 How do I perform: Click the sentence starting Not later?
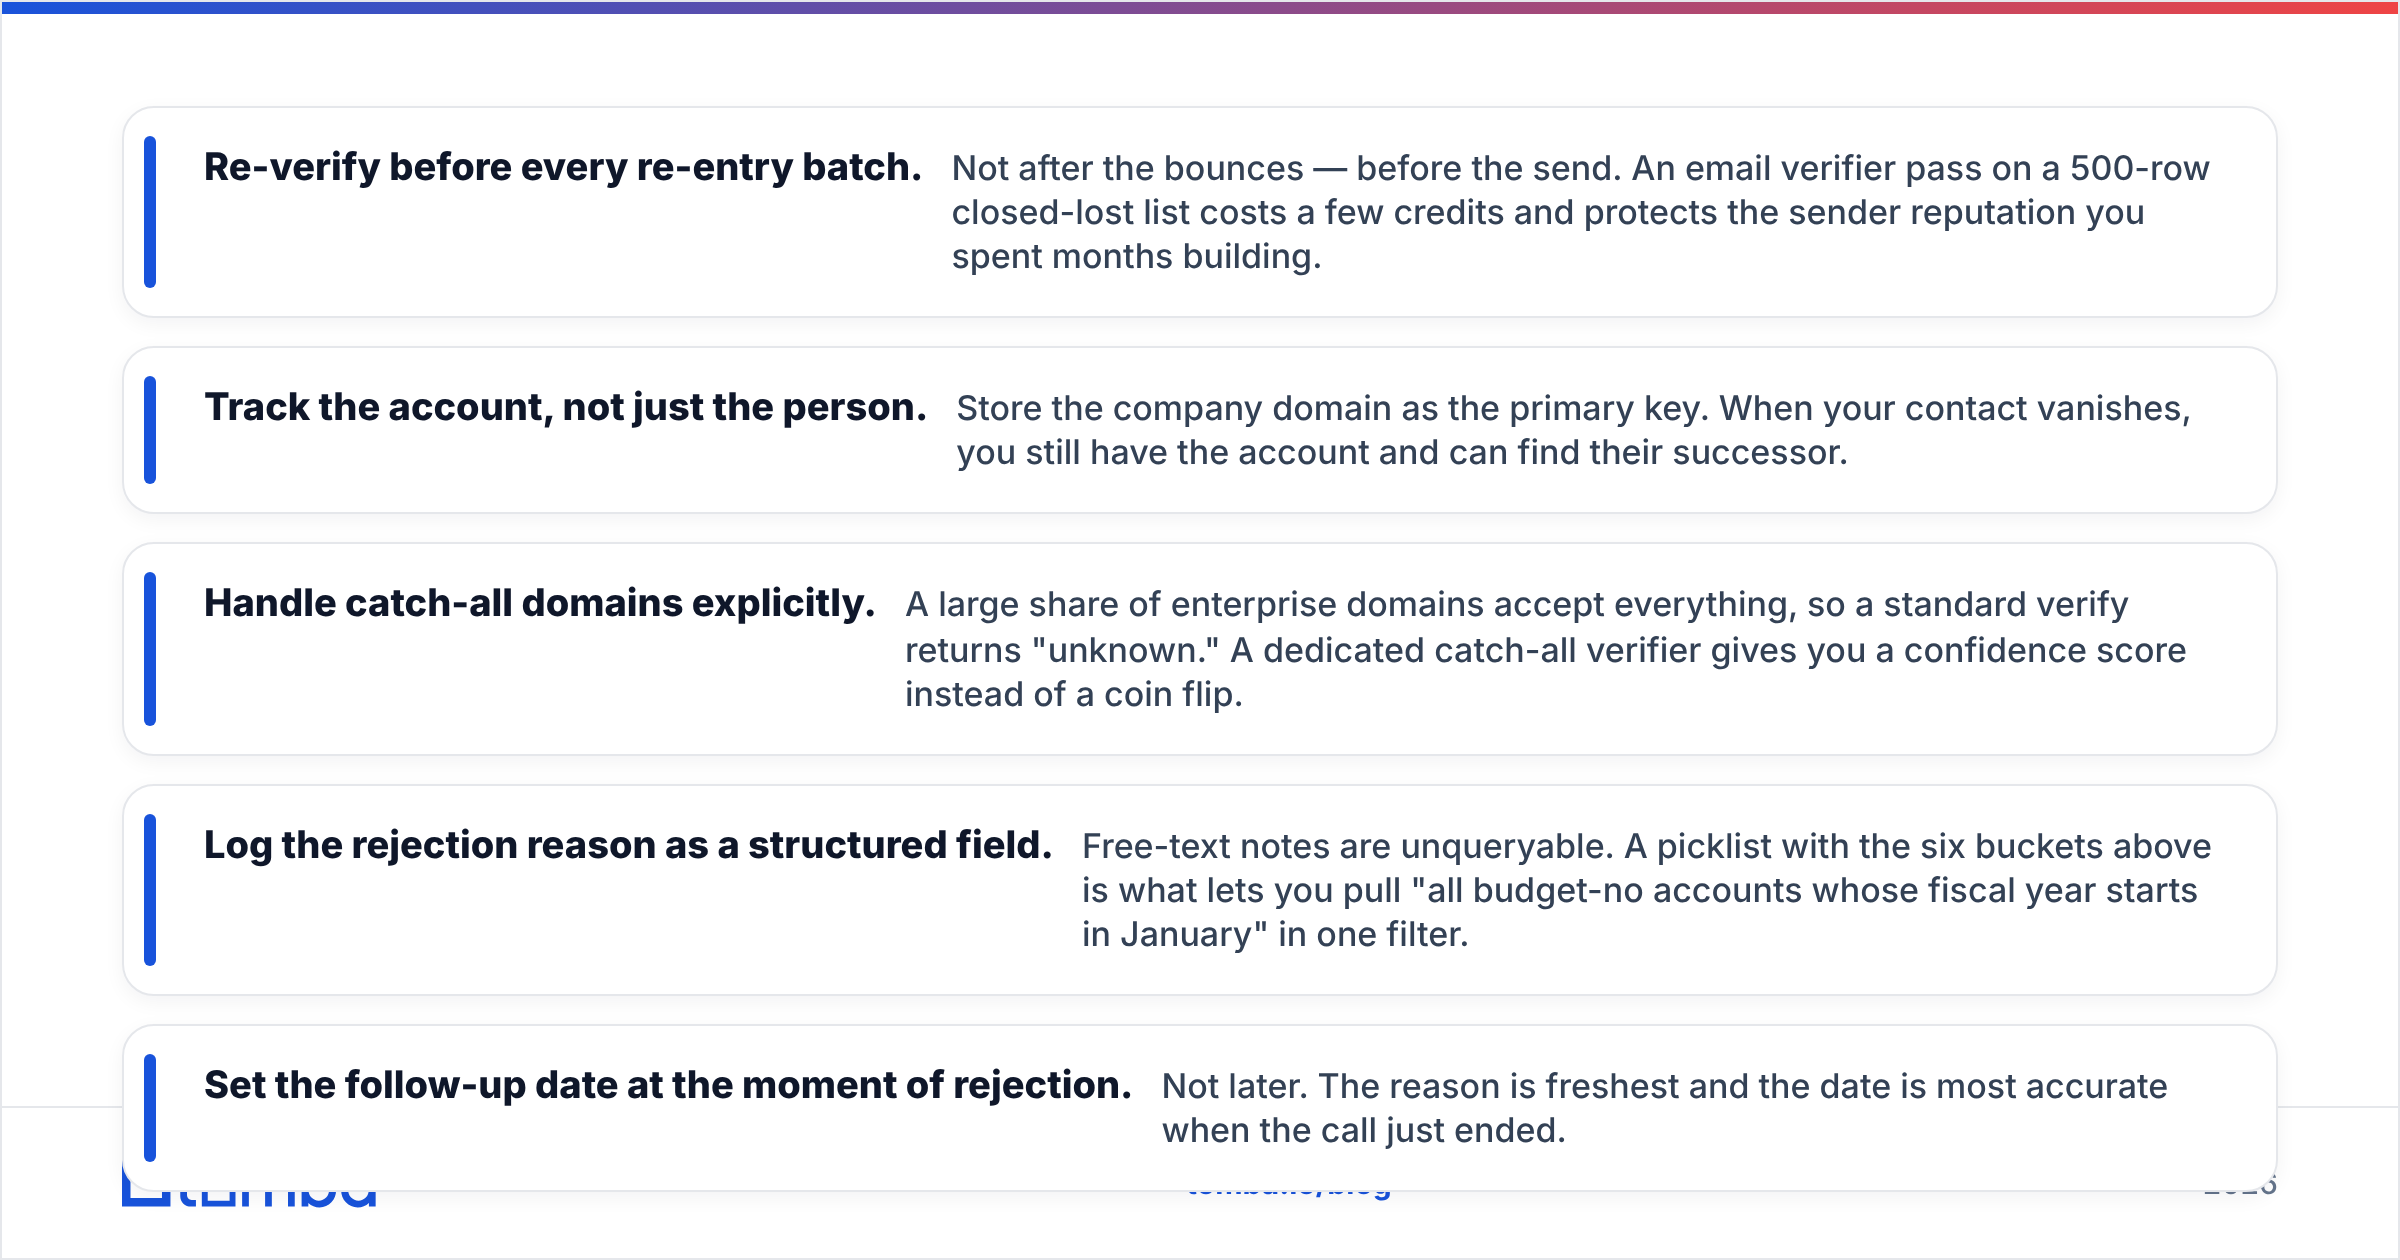[1664, 1108]
